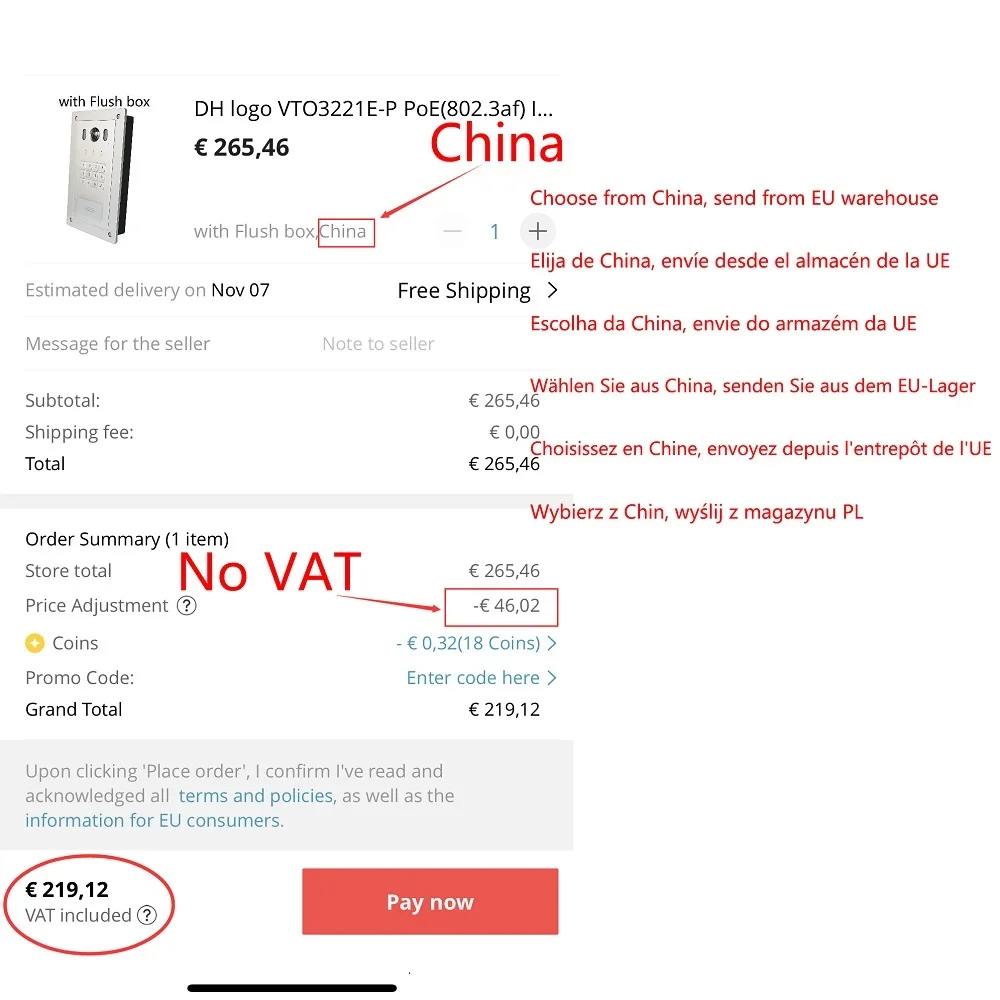Open terms and policies link

click(256, 795)
